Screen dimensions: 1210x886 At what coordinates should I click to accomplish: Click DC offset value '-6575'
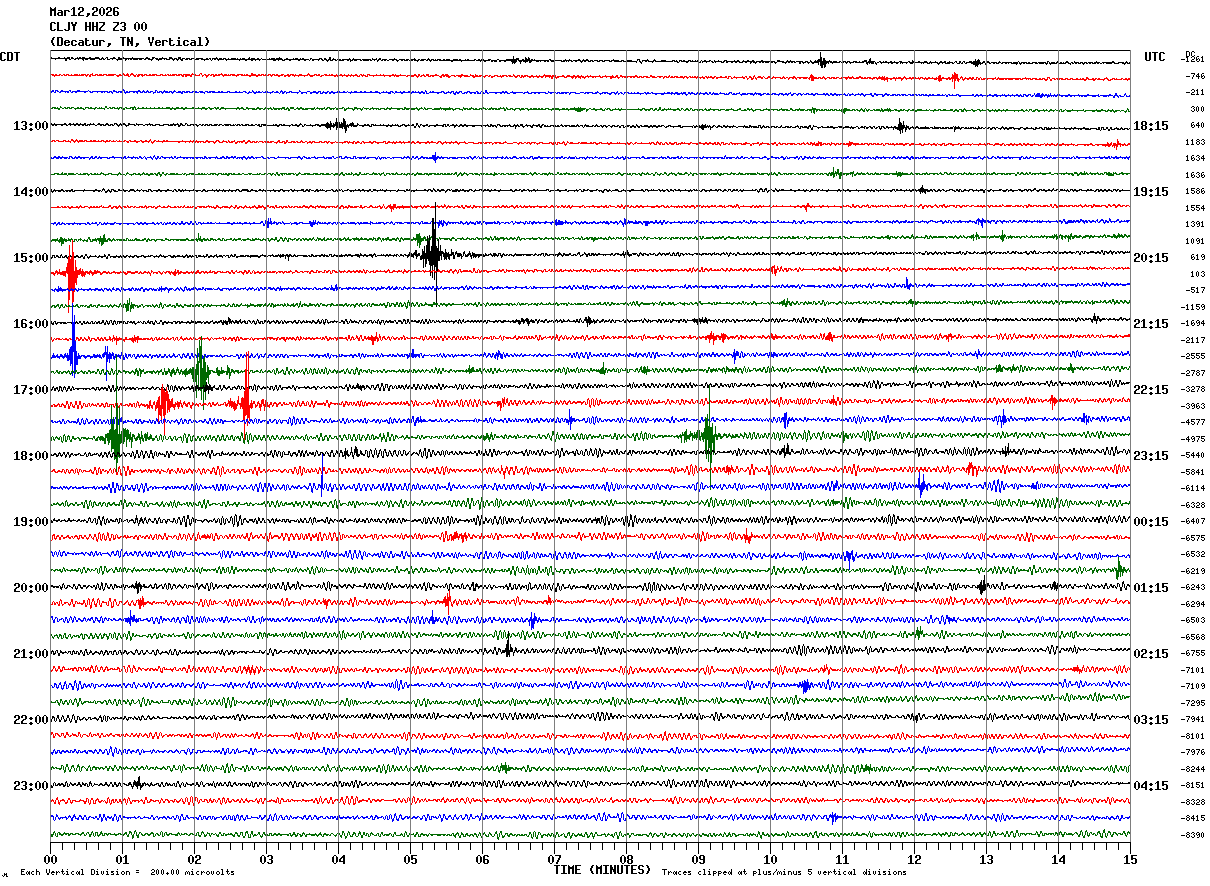[x=1194, y=538]
